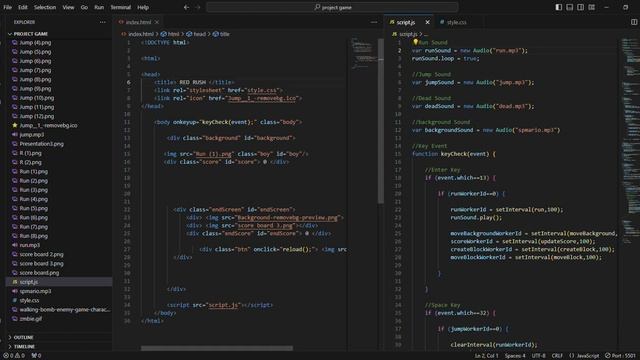The width and height of the screenshot is (640, 360).
Task: Open jump.mp3 in explorer
Action: [x=31, y=135]
